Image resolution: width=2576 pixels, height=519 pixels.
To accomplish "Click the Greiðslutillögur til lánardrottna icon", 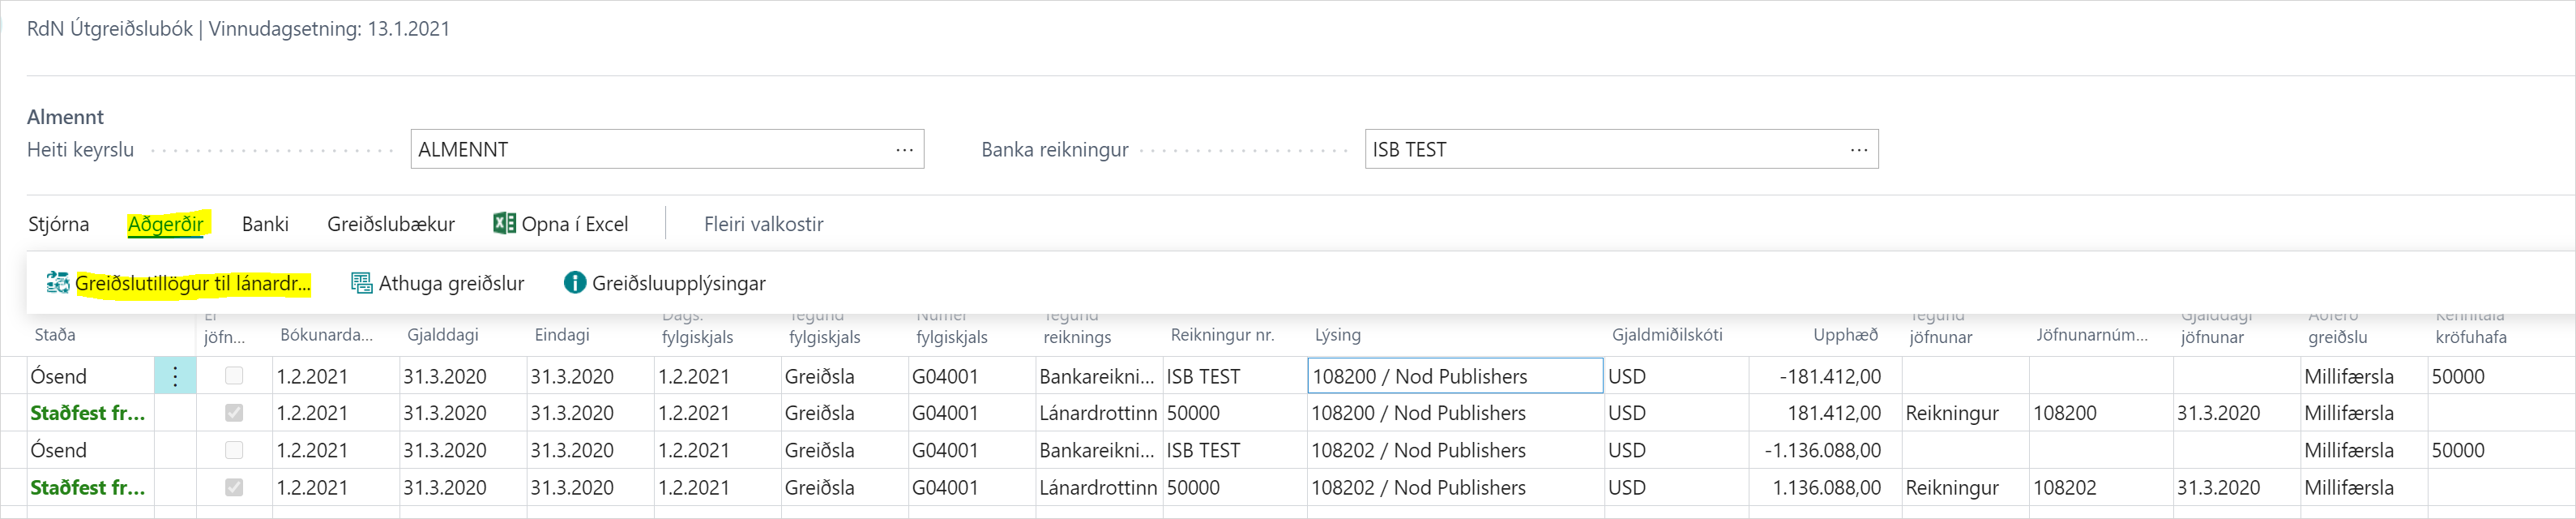I will (x=58, y=284).
